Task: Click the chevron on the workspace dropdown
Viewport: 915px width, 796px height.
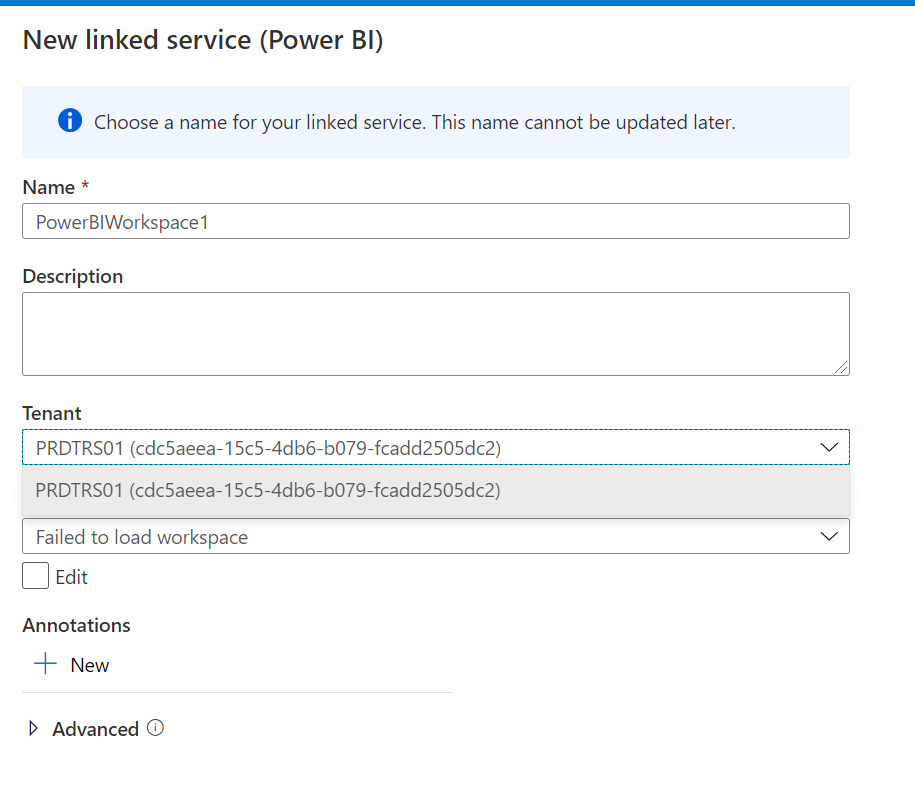Action: click(x=829, y=536)
